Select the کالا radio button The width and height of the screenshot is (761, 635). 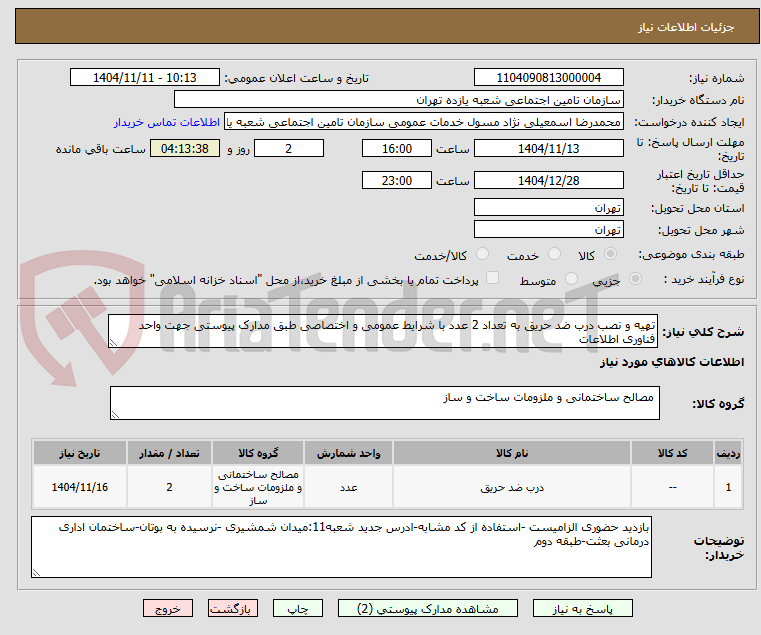coord(611,254)
